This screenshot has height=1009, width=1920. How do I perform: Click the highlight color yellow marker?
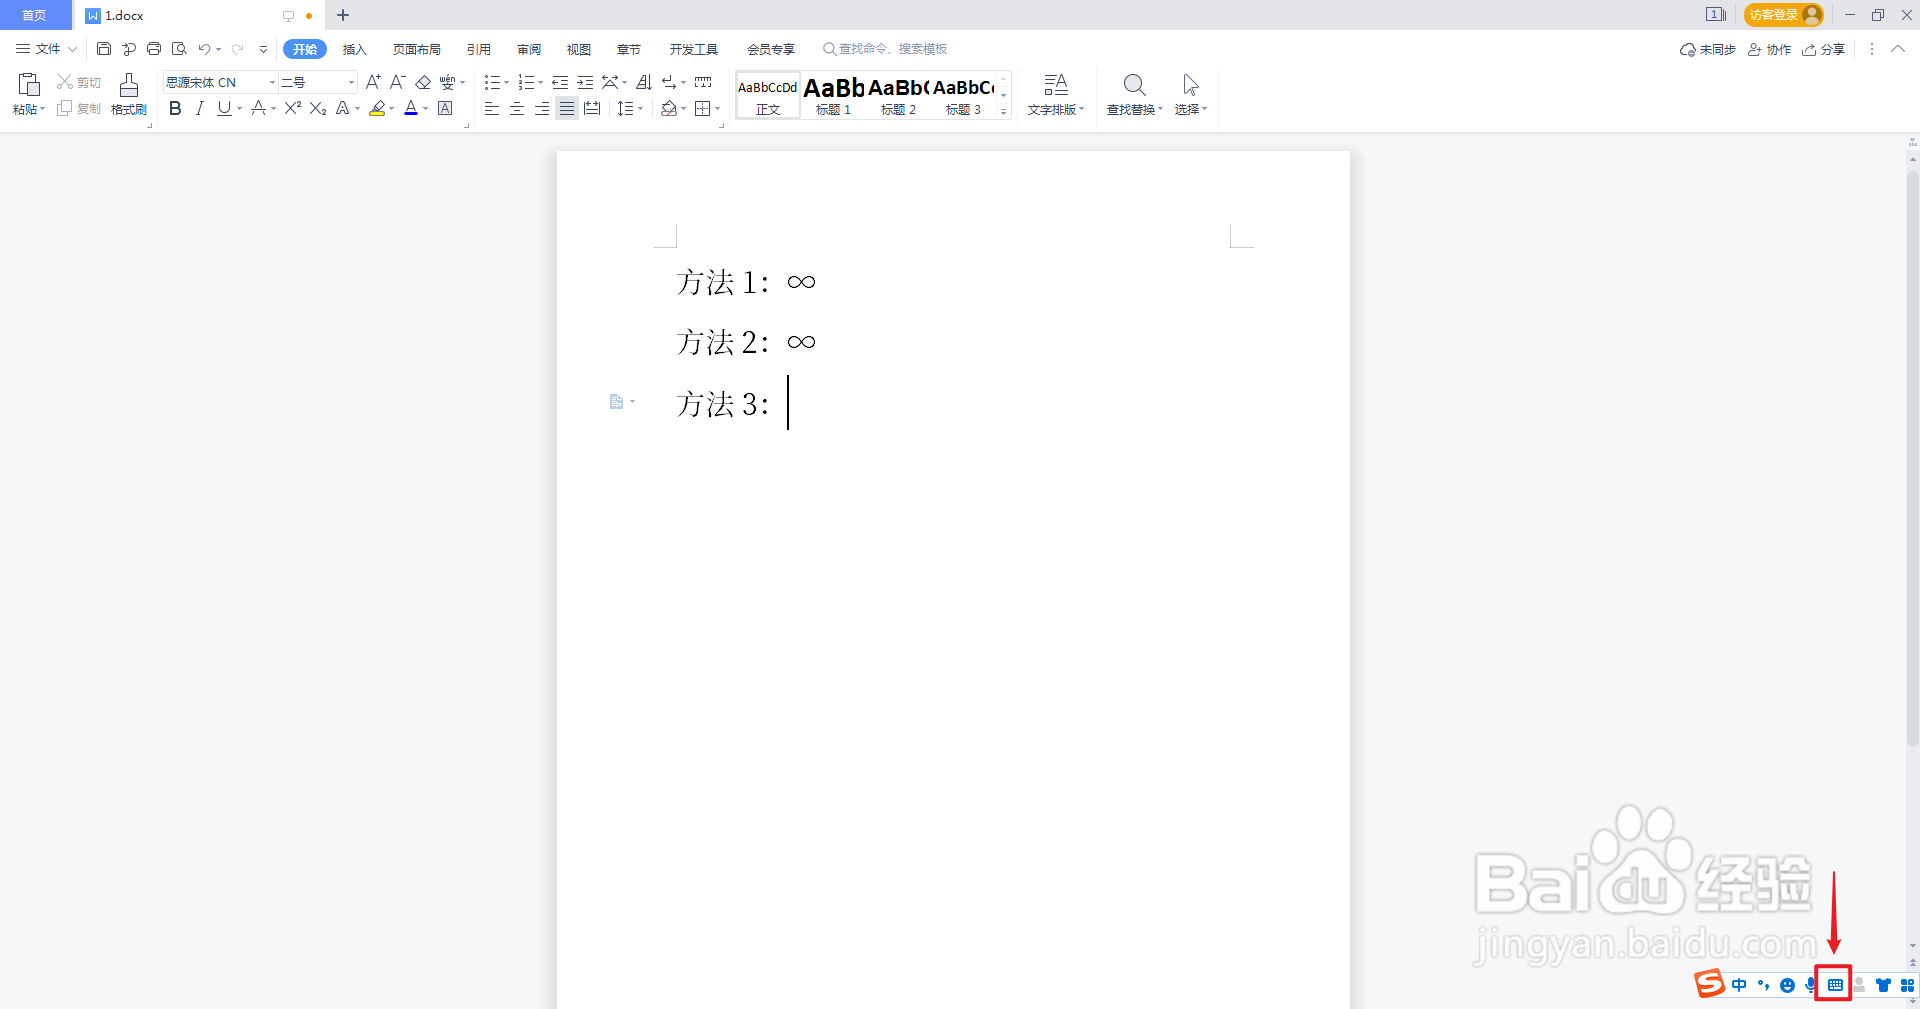point(377,108)
